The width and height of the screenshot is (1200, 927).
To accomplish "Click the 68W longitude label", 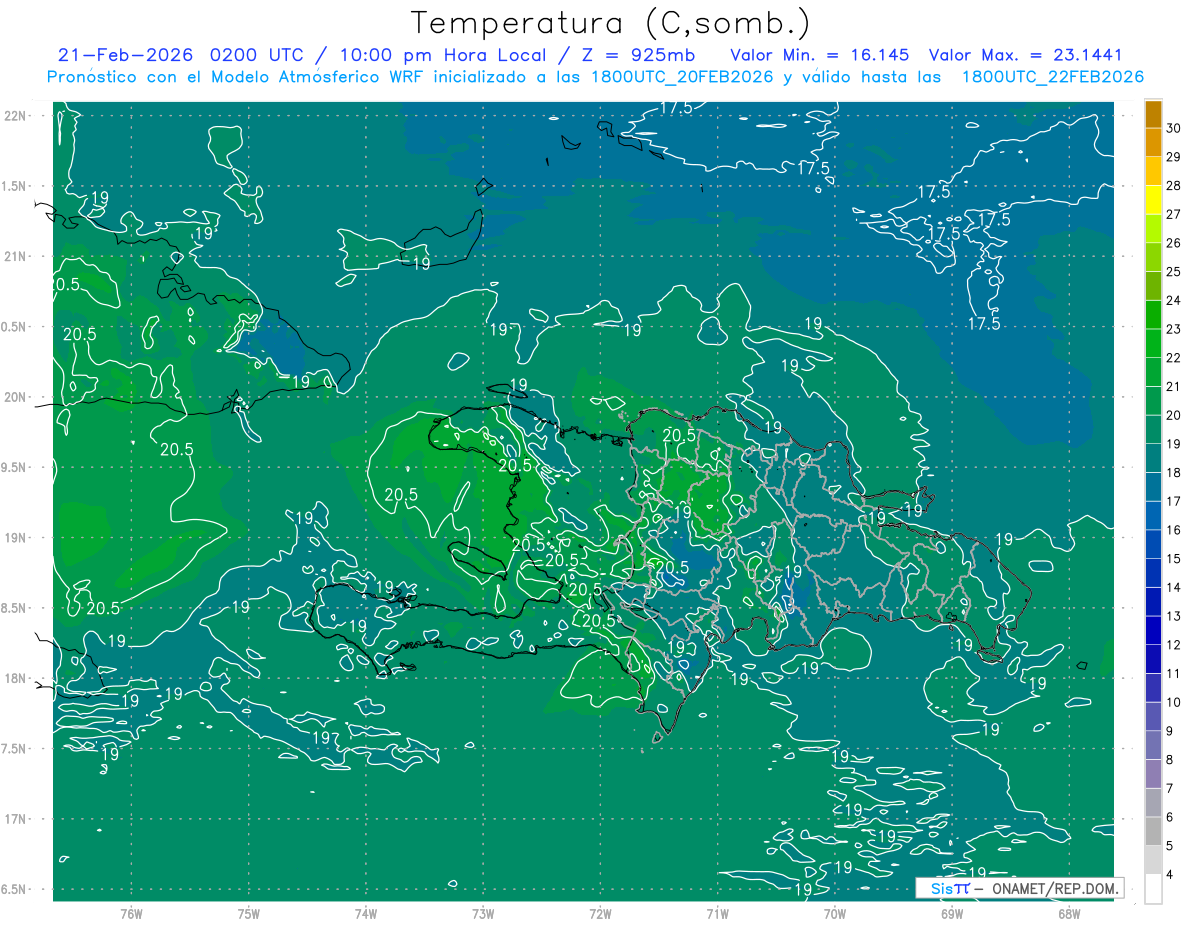I will point(1068,913).
